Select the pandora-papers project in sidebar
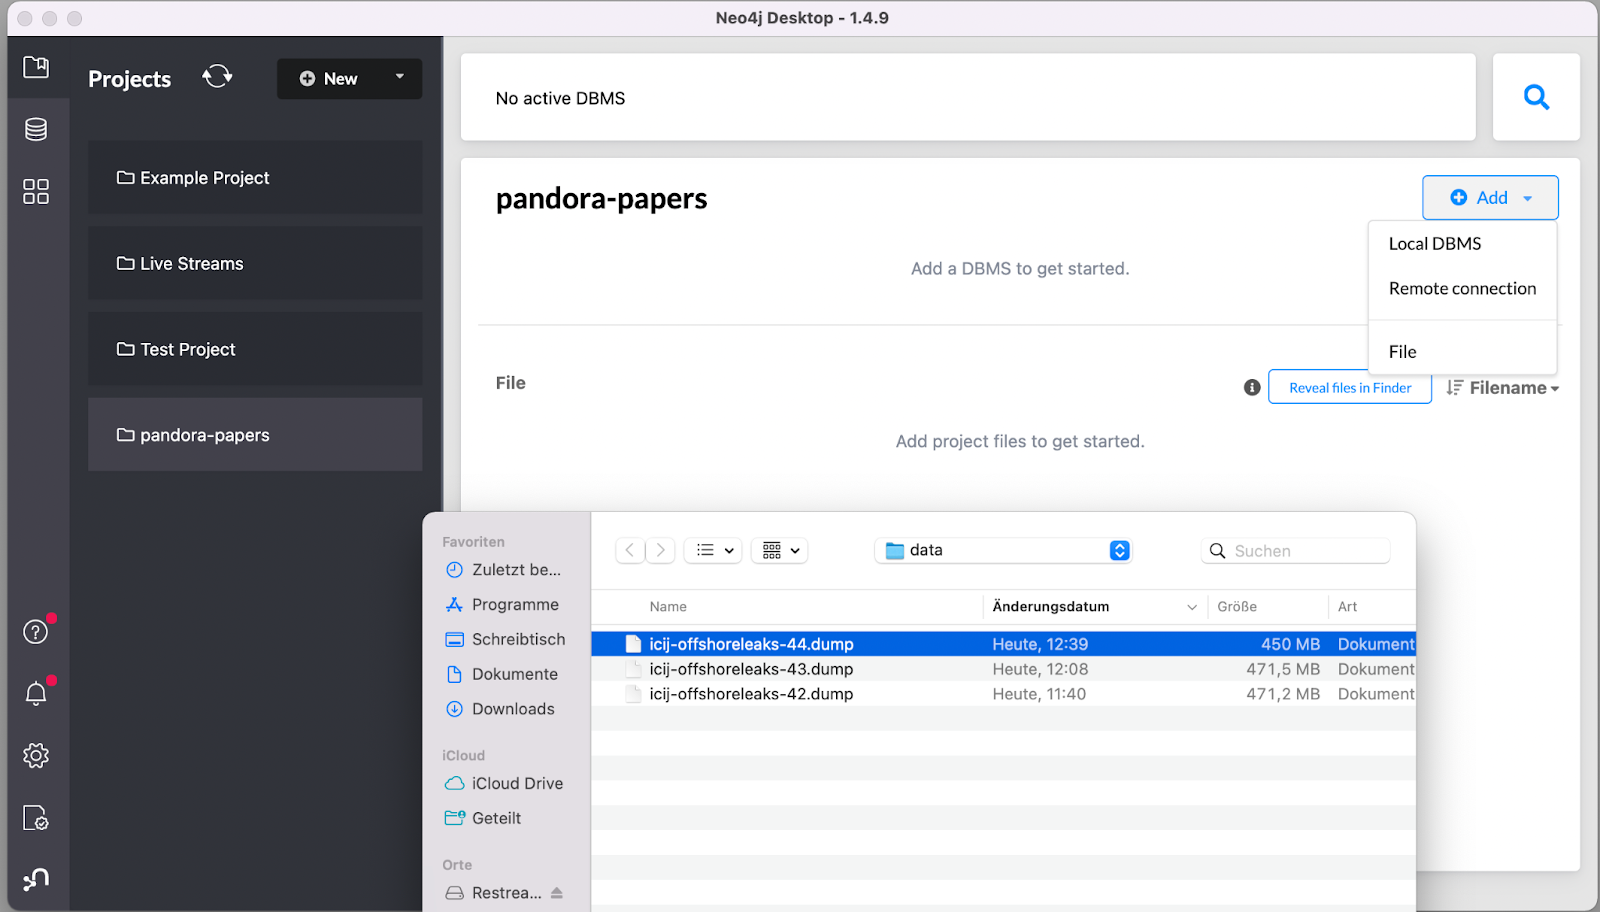Image resolution: width=1600 pixels, height=912 pixels. (x=255, y=435)
